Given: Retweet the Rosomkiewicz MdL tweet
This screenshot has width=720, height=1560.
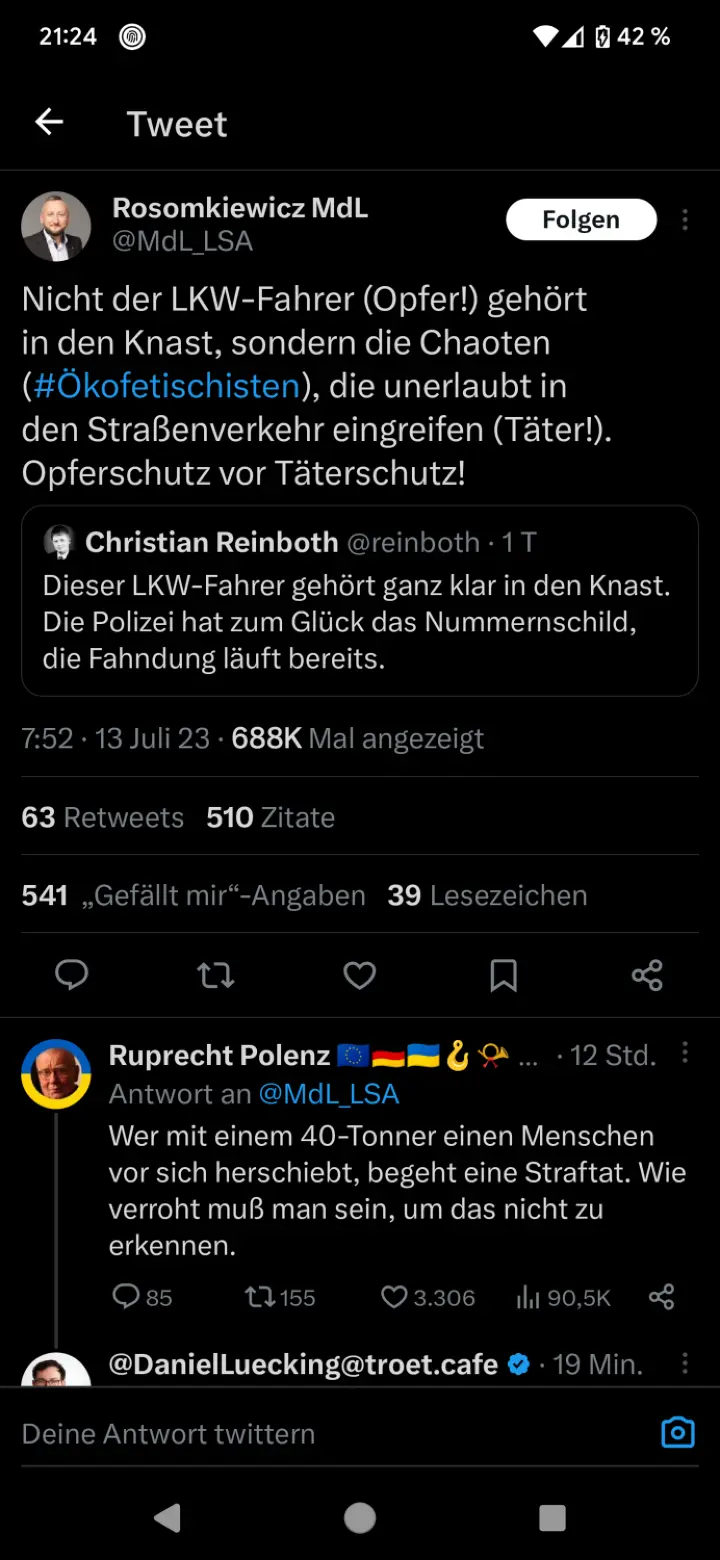Looking at the screenshot, I should point(216,975).
